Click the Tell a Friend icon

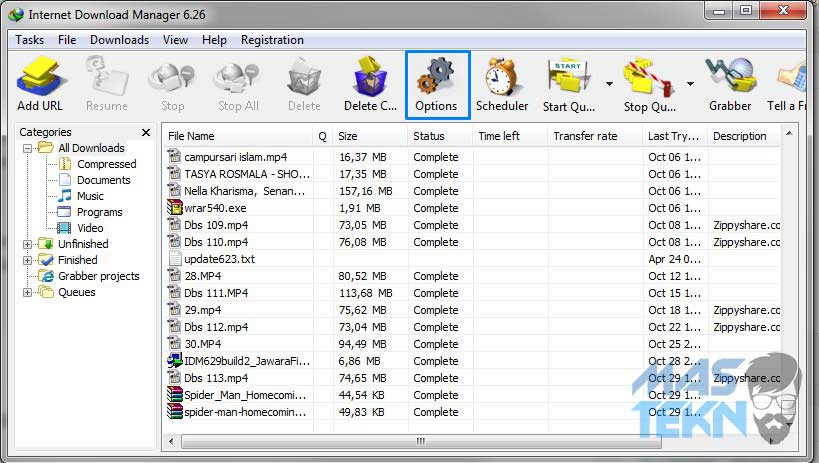pos(793,77)
